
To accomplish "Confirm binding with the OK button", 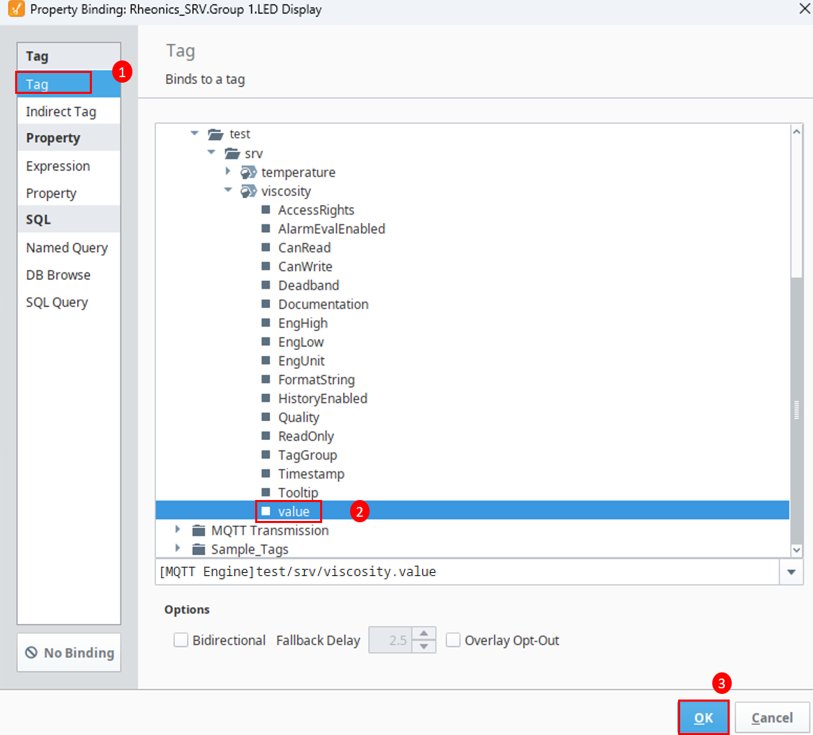I will coord(703,717).
